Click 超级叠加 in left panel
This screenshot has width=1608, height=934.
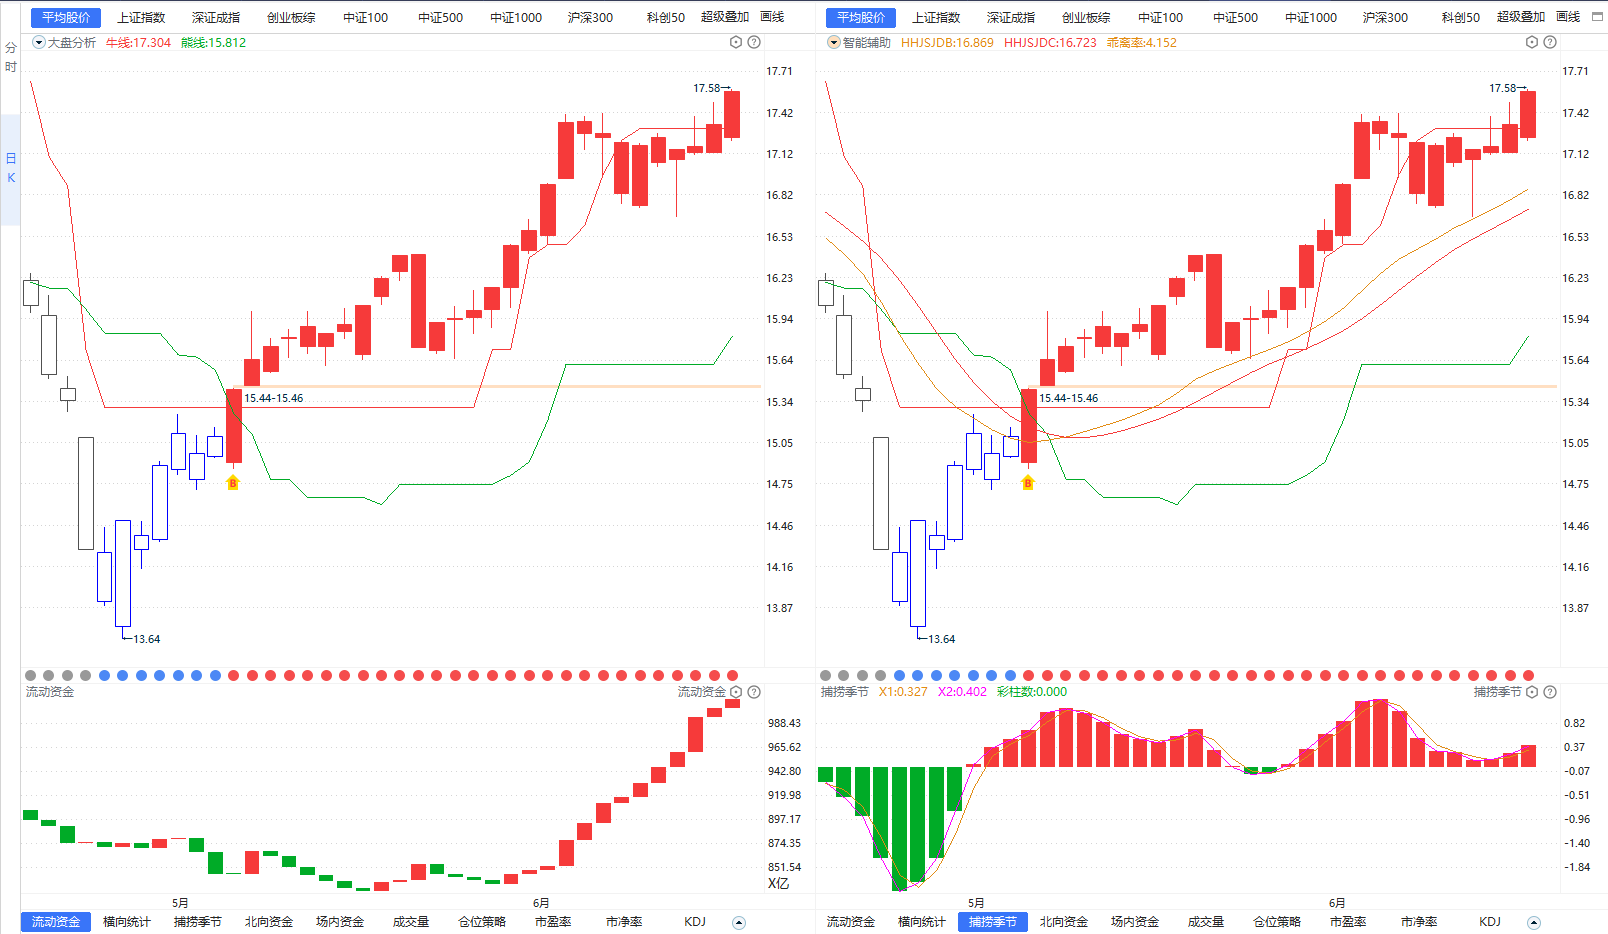coord(725,17)
